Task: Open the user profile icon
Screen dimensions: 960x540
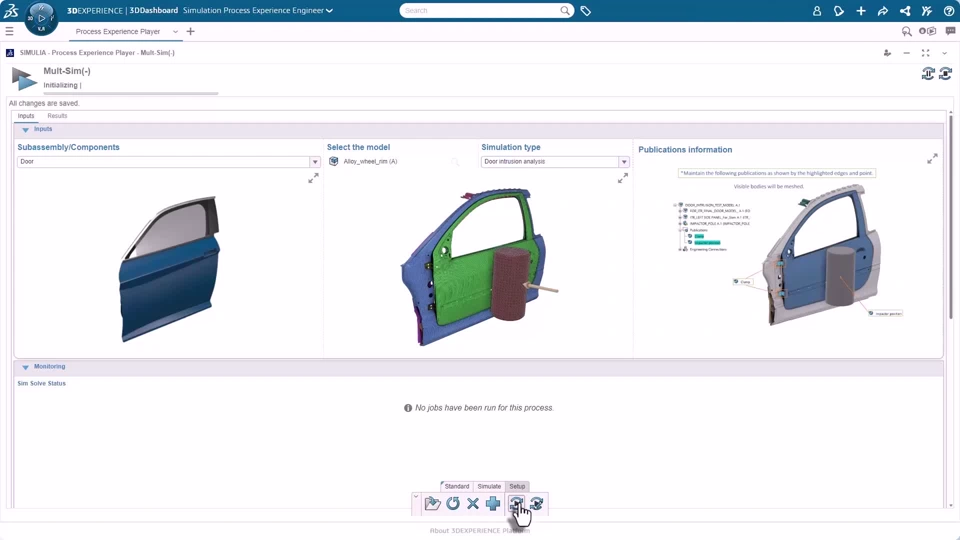Action: pos(817,10)
